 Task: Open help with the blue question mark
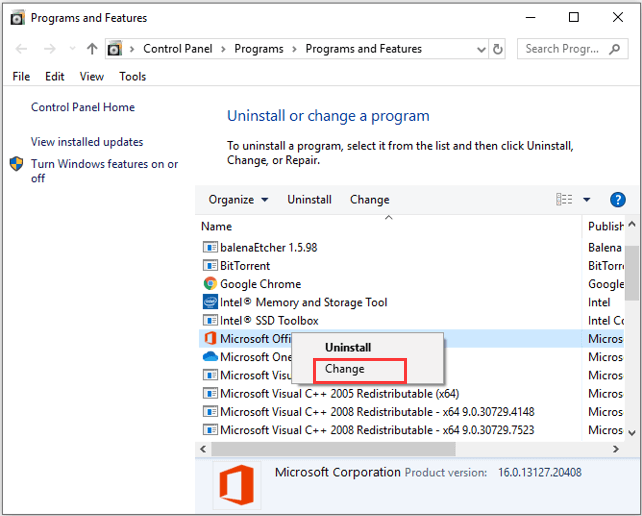pyautogui.click(x=617, y=200)
